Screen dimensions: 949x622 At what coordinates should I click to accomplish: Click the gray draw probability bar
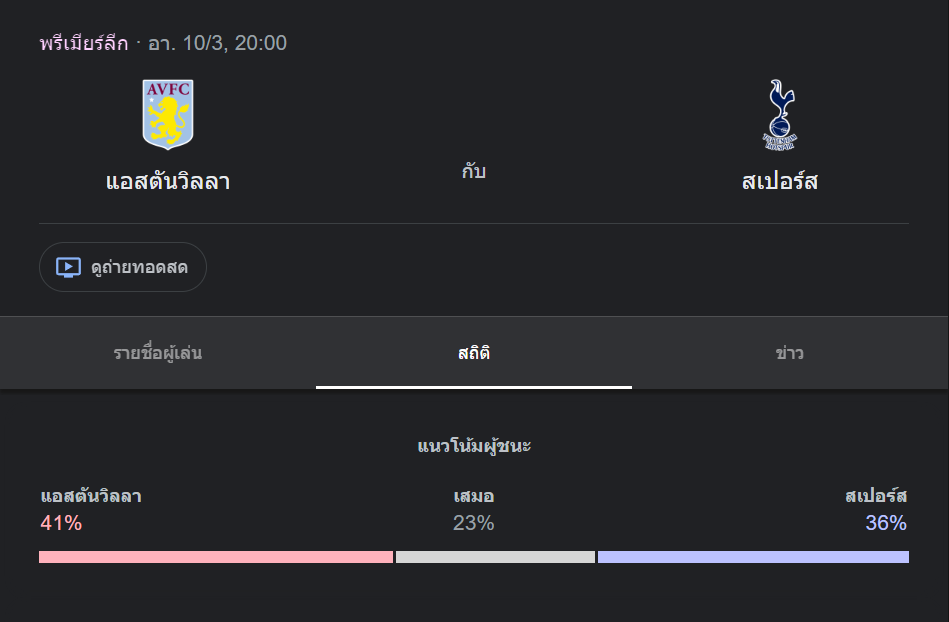[x=495, y=557]
